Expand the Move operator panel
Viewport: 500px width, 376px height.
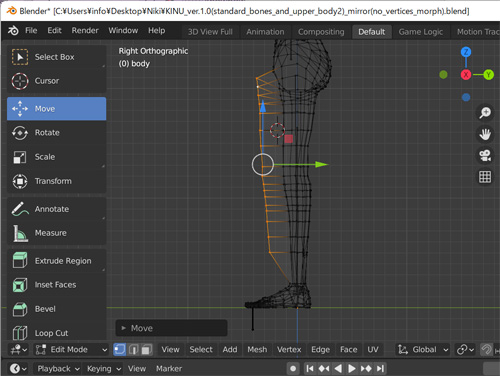coord(171,328)
